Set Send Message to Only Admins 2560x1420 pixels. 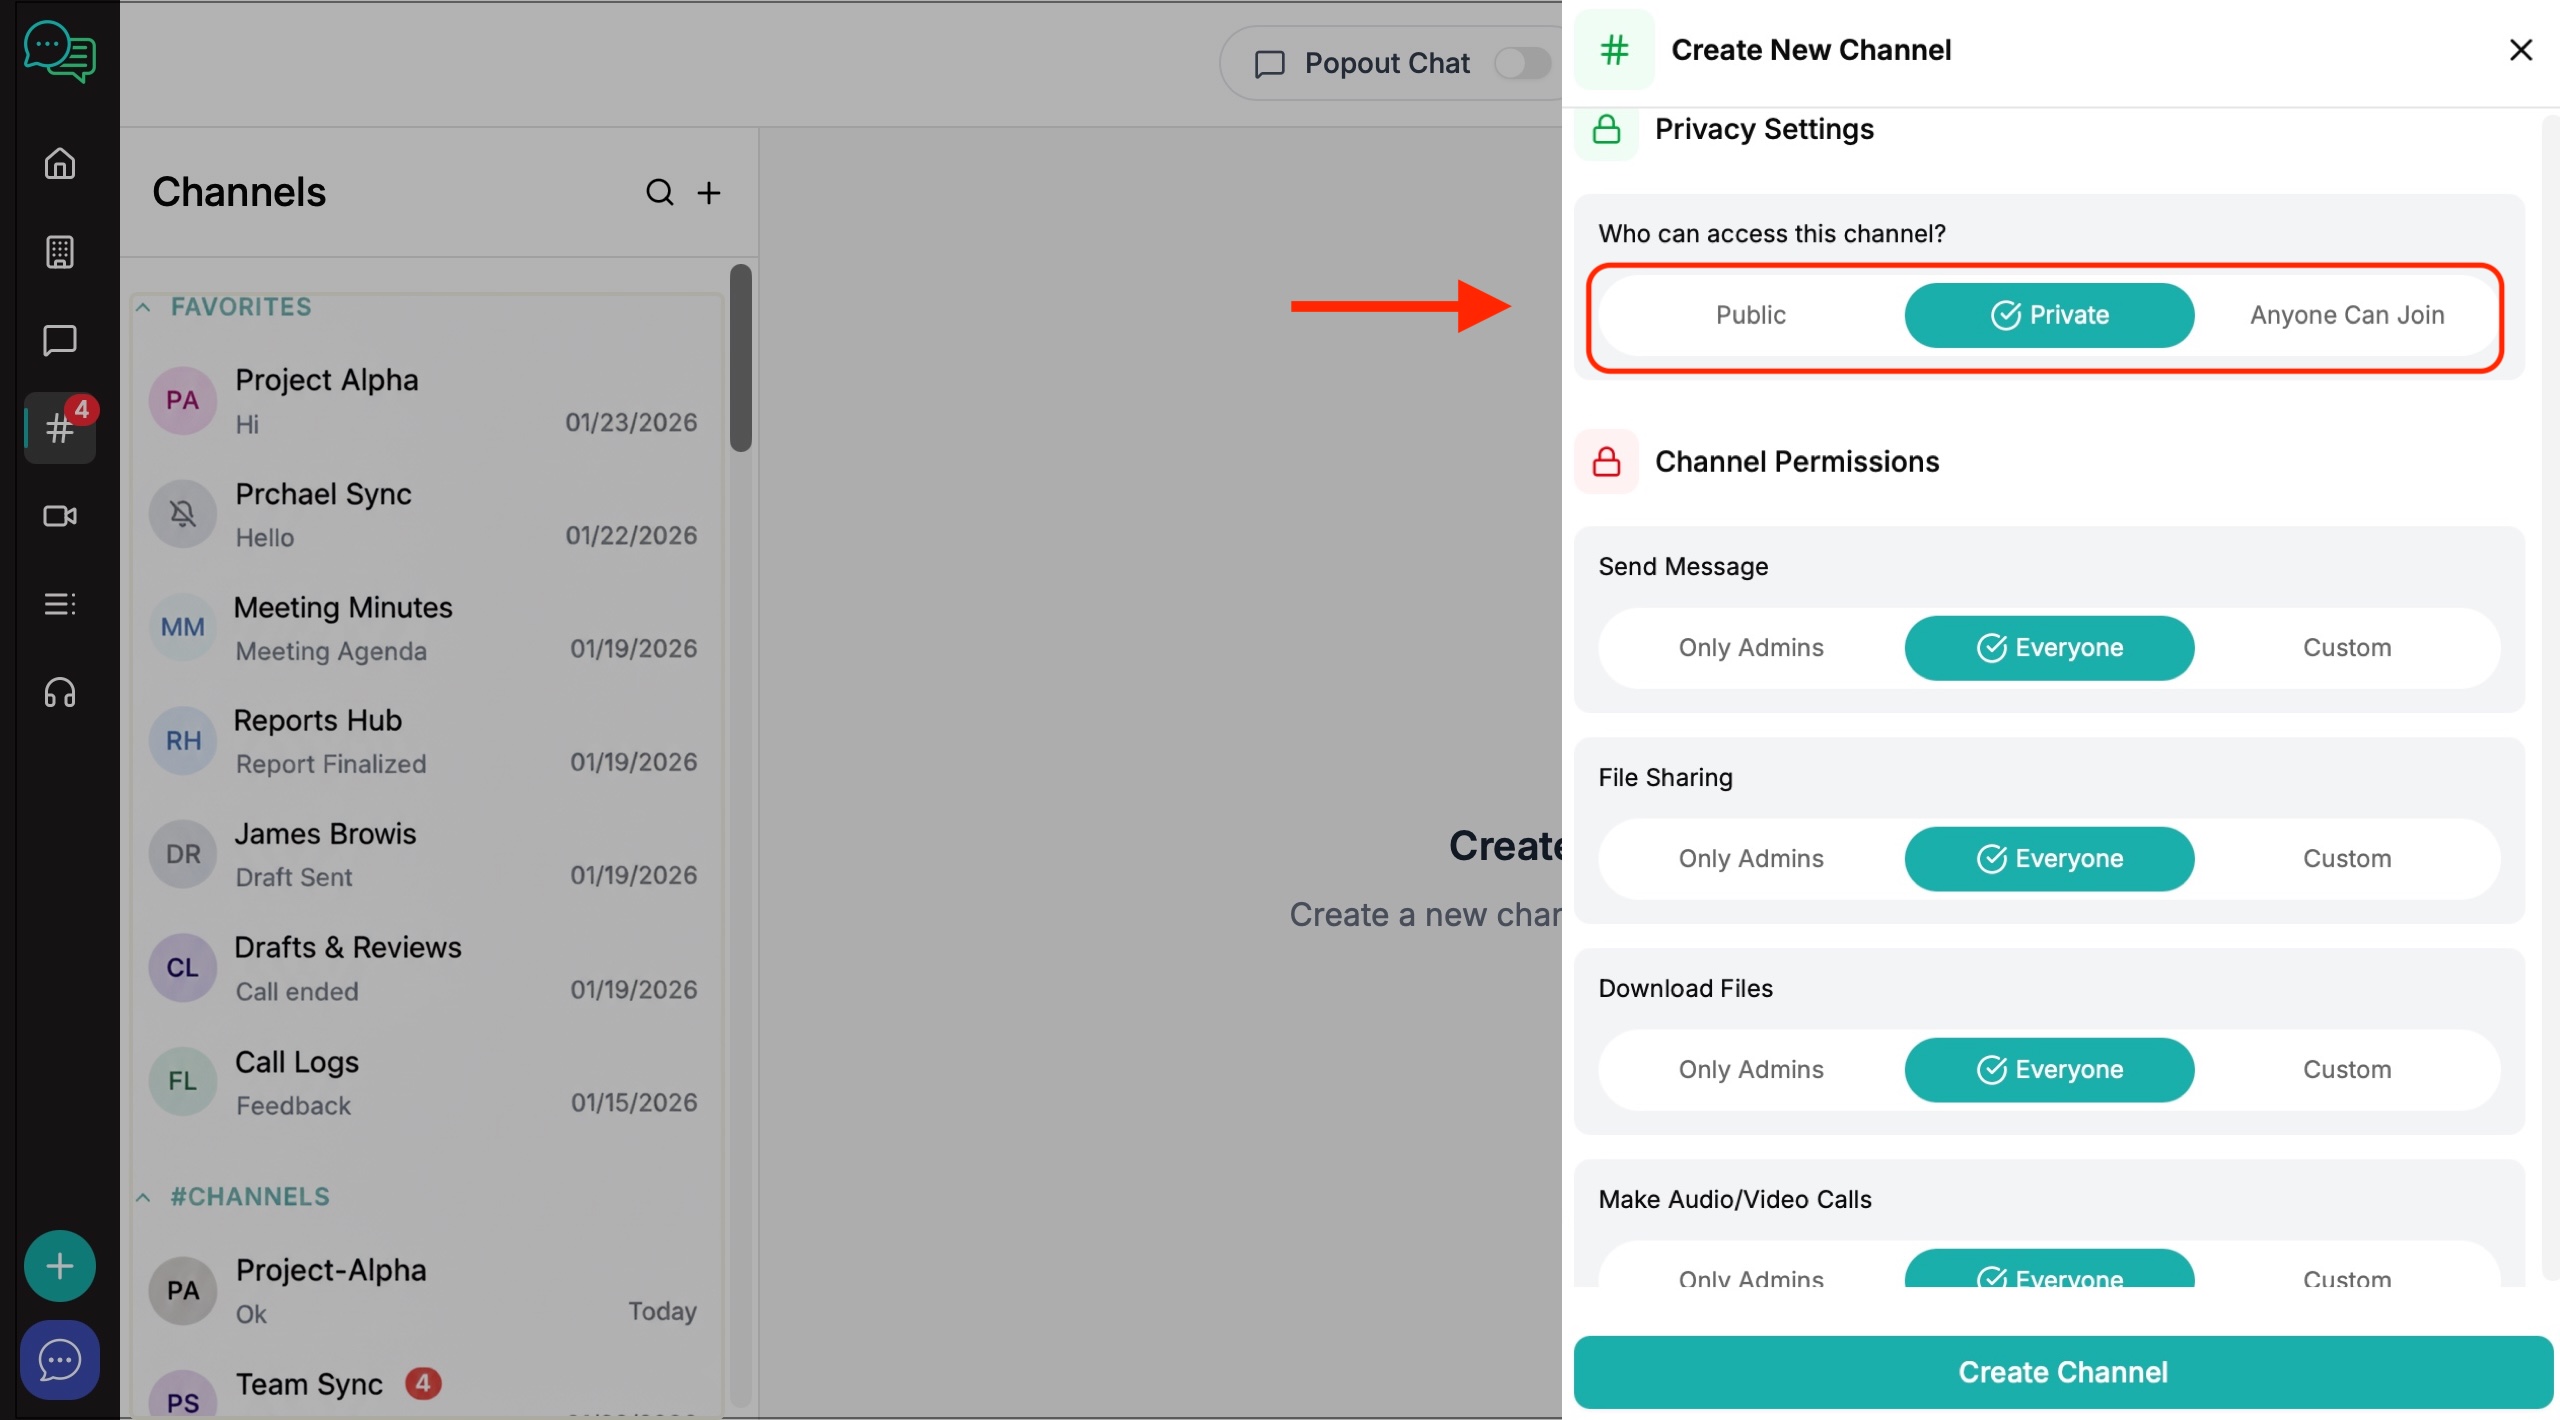1750,648
